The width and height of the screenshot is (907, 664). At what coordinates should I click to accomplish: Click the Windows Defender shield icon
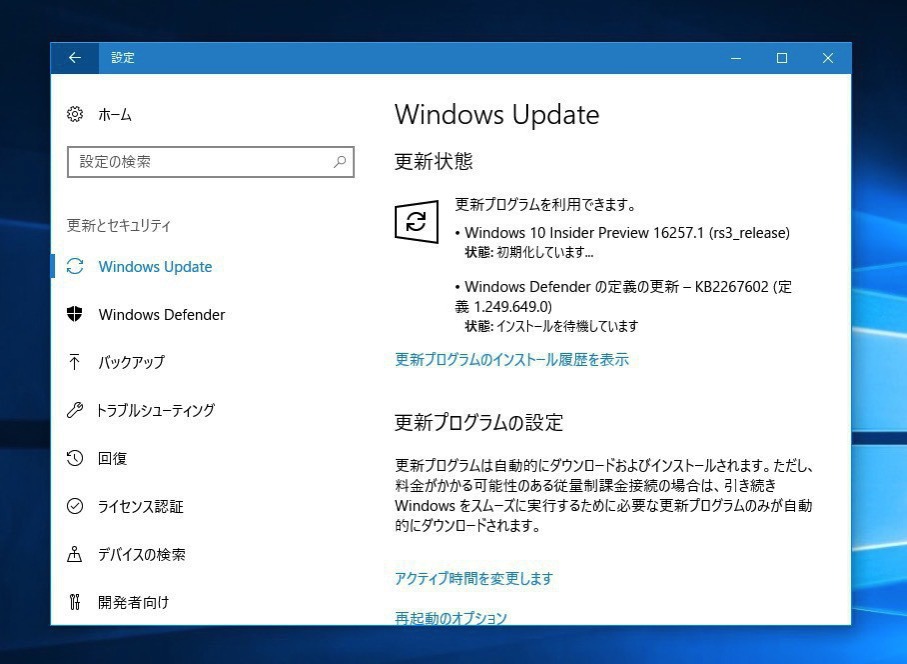click(75, 314)
